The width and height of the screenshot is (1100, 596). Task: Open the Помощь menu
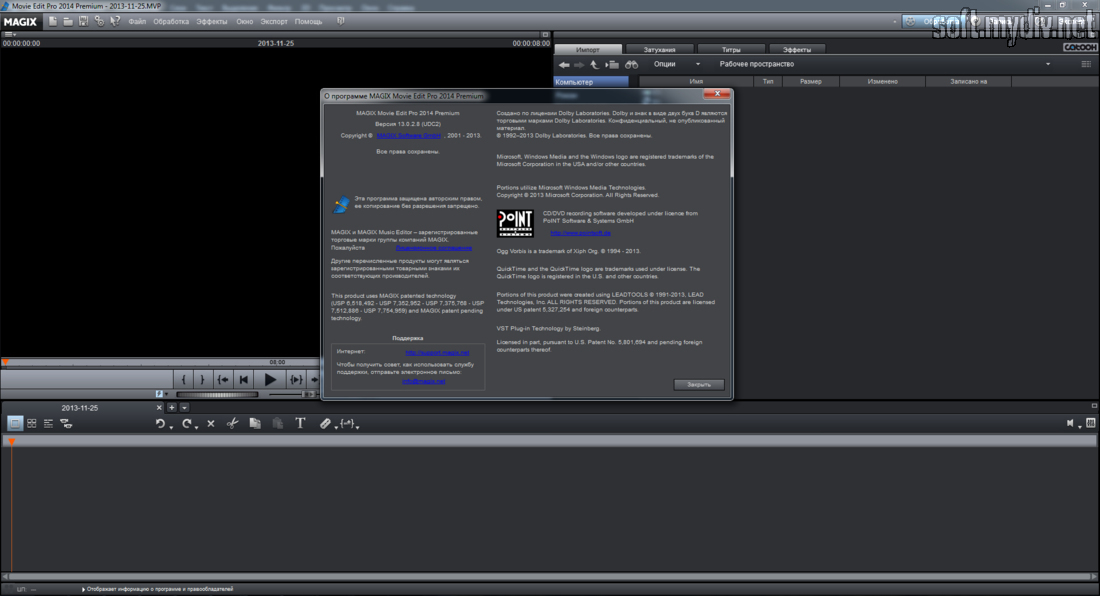pos(309,22)
